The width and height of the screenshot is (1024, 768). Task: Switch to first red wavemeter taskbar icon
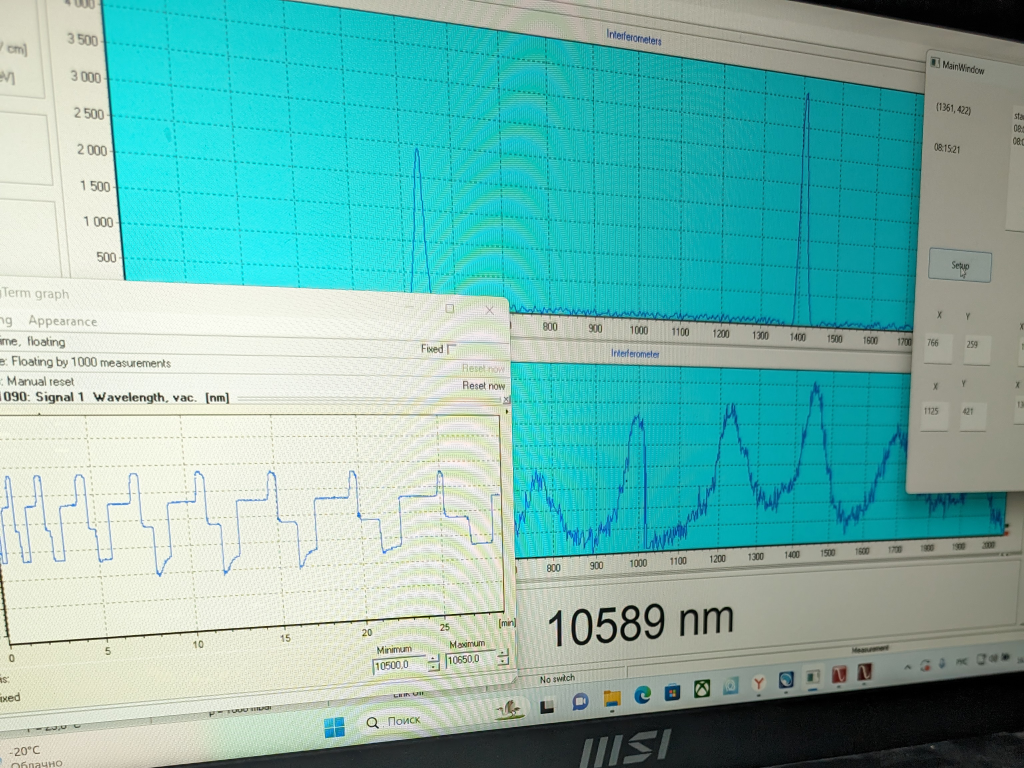tap(839, 674)
